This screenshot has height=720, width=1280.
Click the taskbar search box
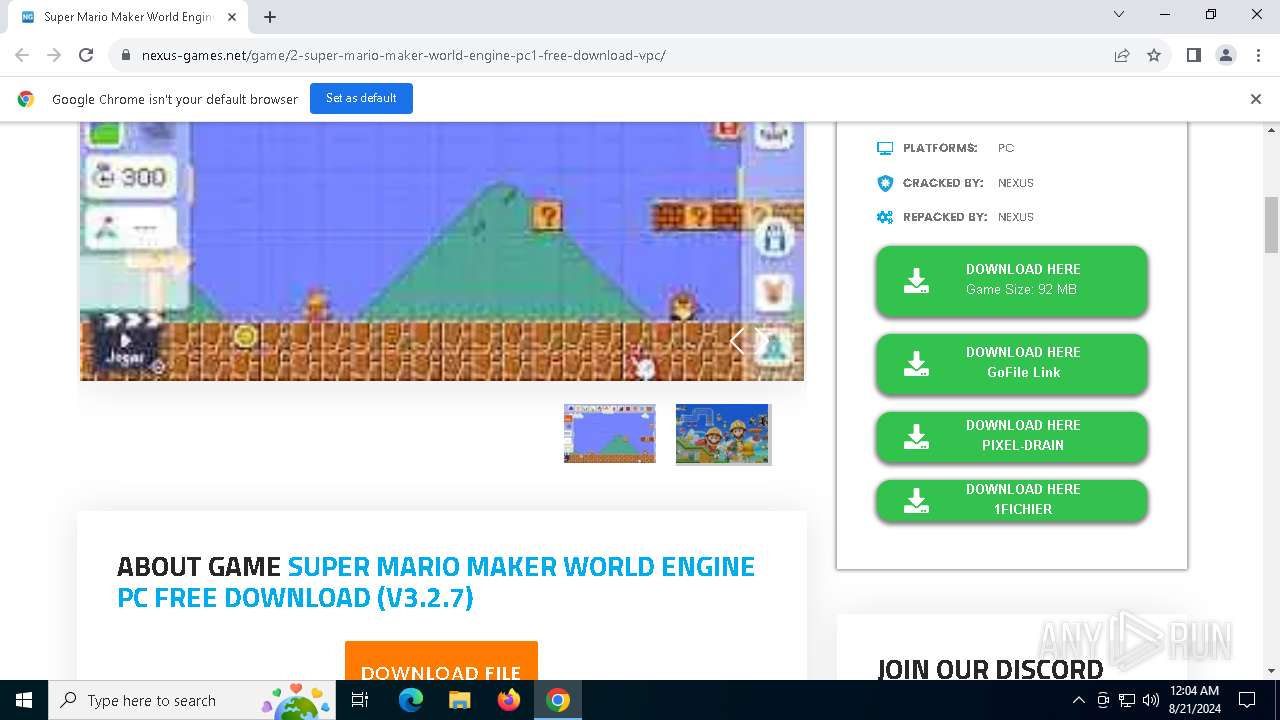tap(194, 700)
